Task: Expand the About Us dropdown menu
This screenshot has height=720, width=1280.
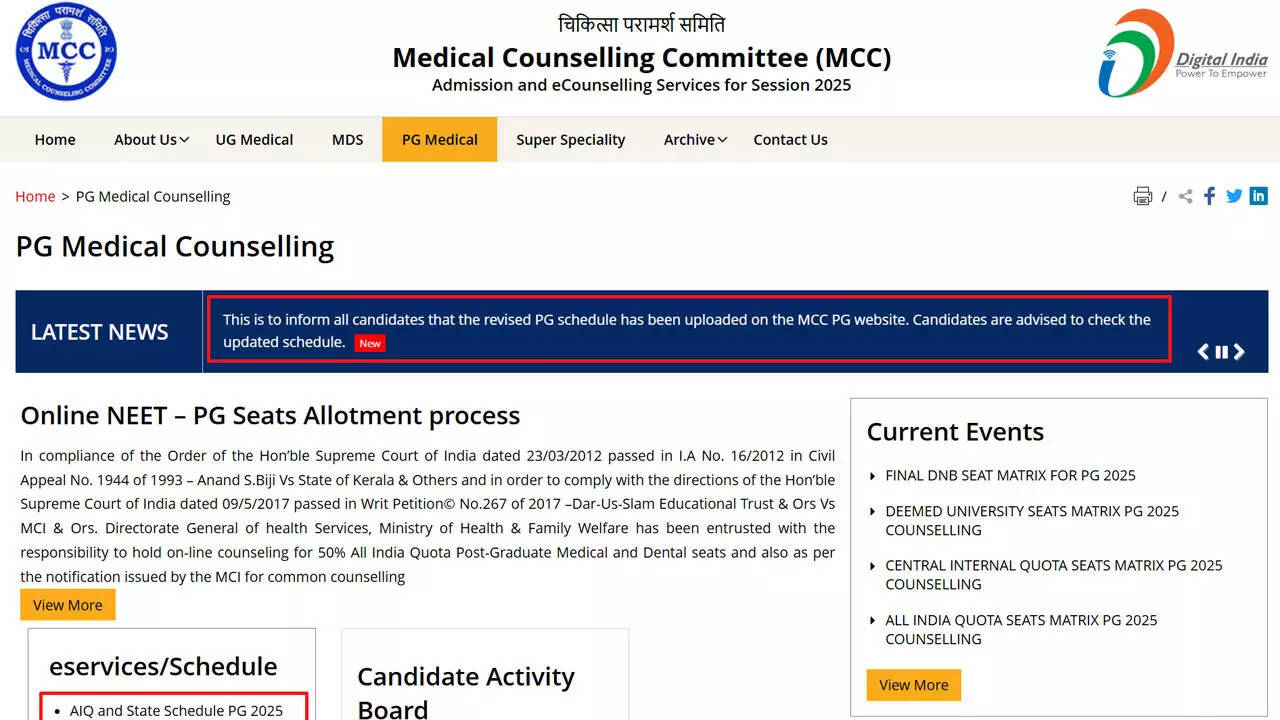Action: click(x=151, y=140)
